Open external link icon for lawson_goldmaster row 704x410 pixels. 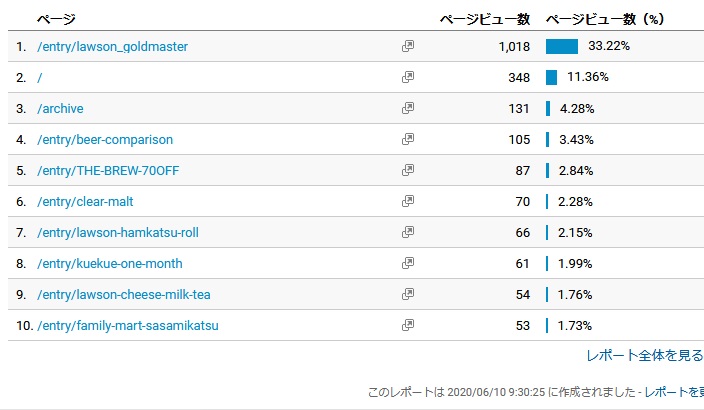[x=408, y=46]
